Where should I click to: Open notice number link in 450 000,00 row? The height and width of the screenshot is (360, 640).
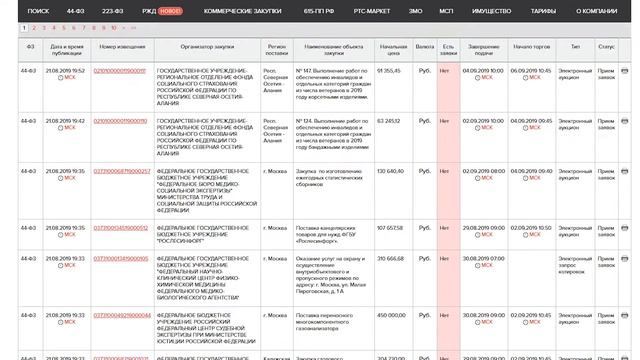[x=122, y=315]
